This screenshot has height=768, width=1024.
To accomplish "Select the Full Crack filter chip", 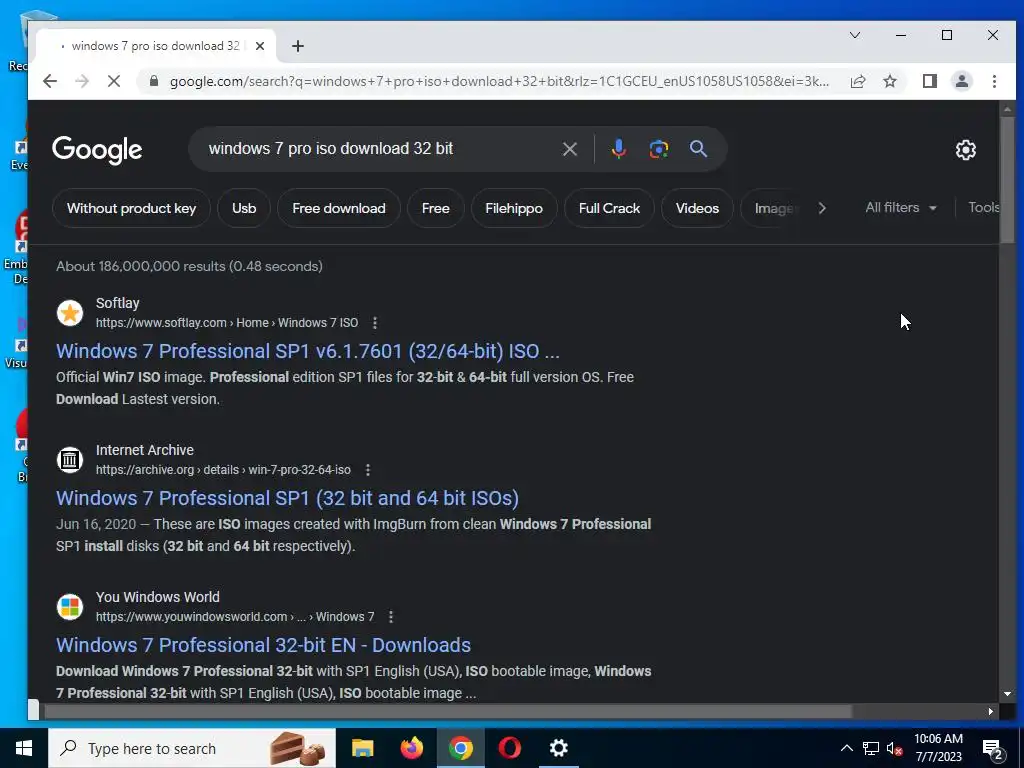I will (x=609, y=208).
